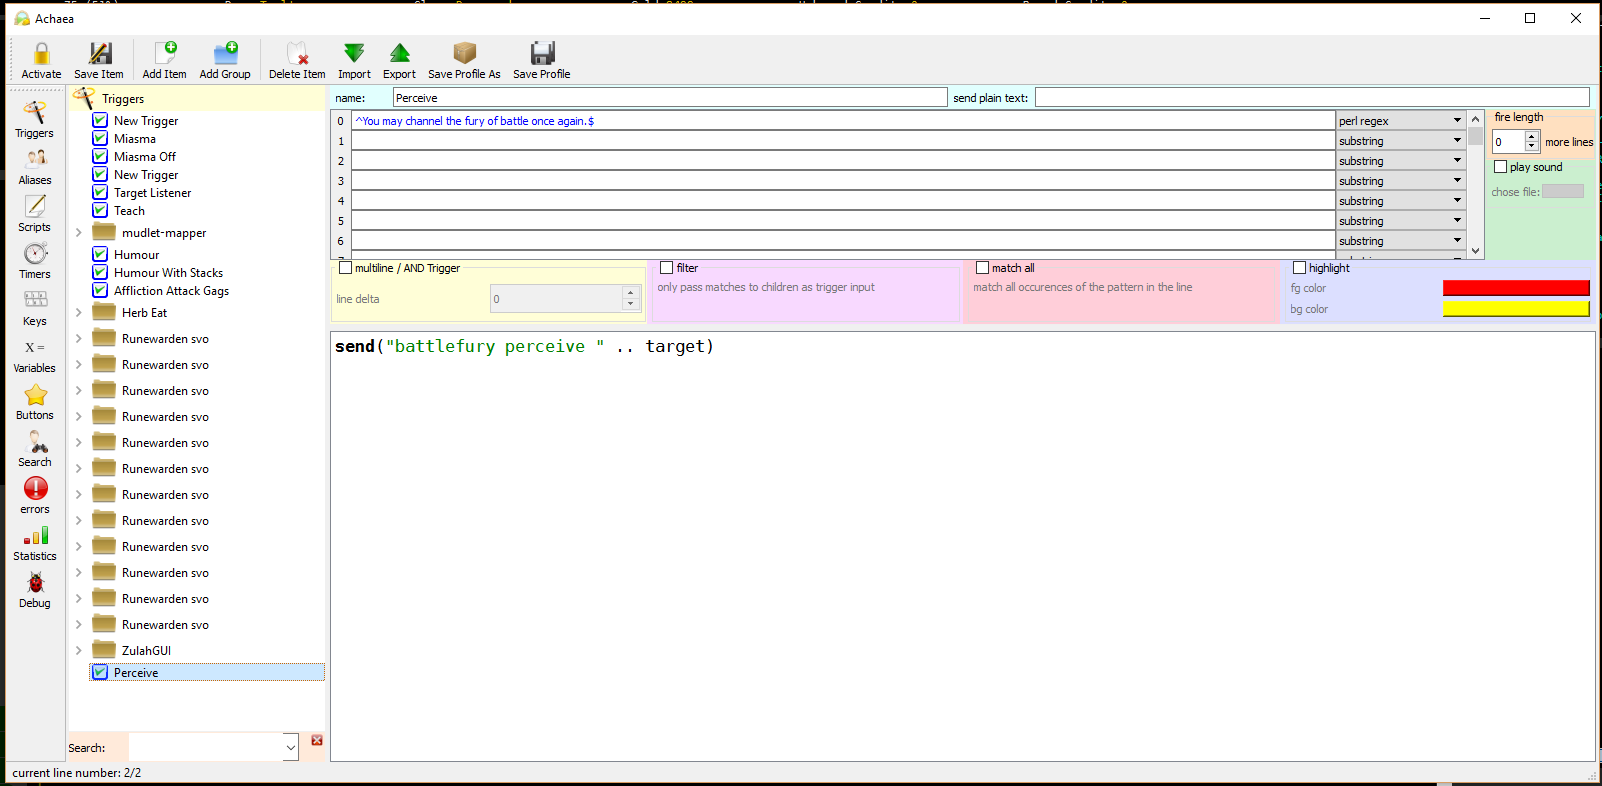Click Save Item in toolbar

pyautogui.click(x=99, y=61)
